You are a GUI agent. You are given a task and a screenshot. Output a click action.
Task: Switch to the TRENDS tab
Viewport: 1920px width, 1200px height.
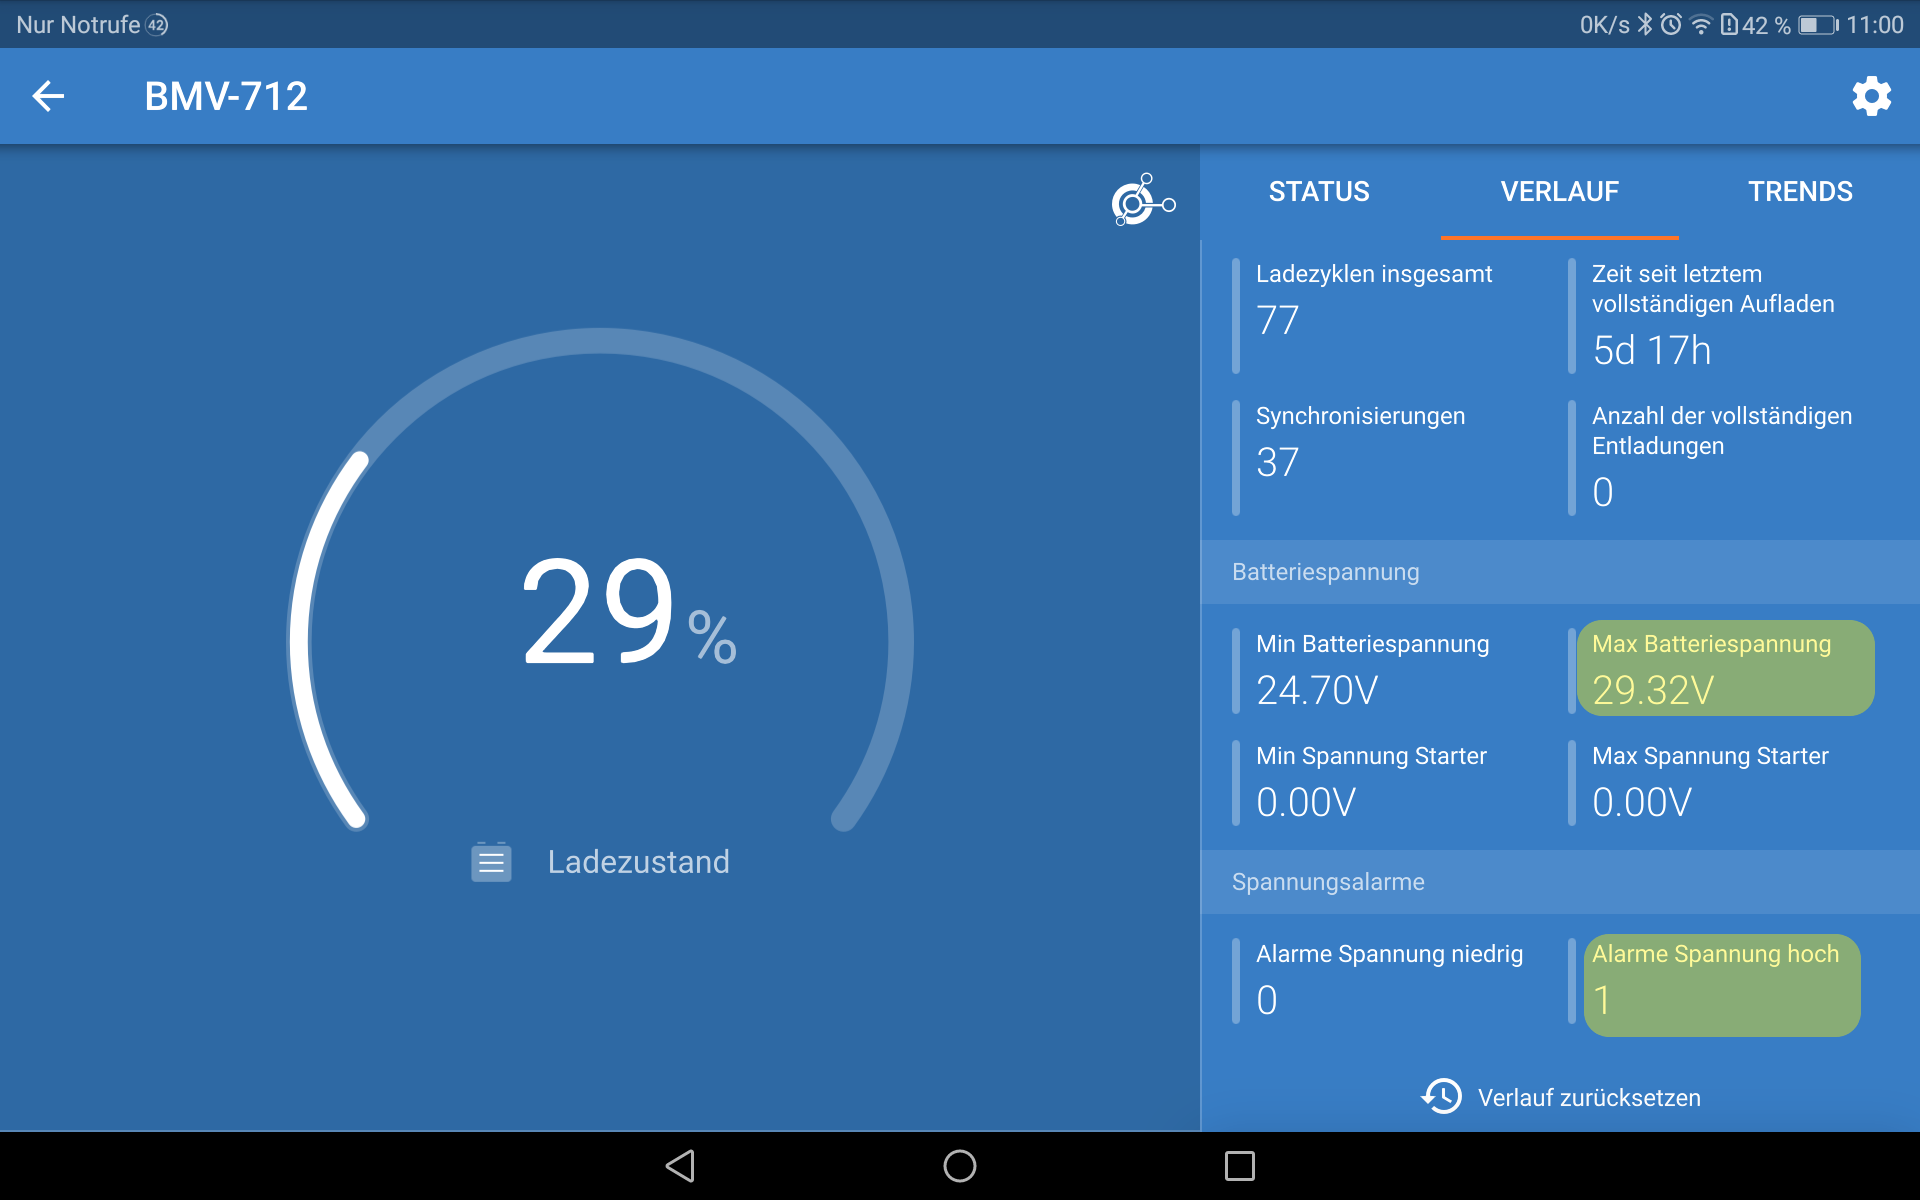click(x=1799, y=192)
